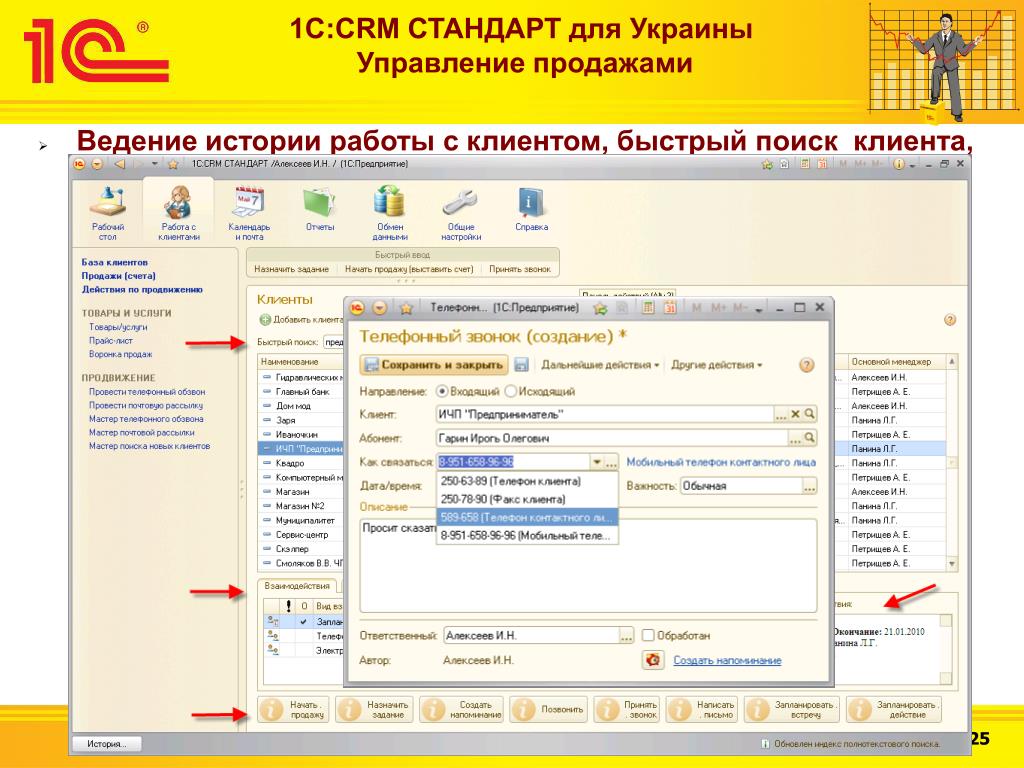This screenshot has height=768, width=1024.
Task: Click the Написать письмо bottom button
Action: click(701, 710)
